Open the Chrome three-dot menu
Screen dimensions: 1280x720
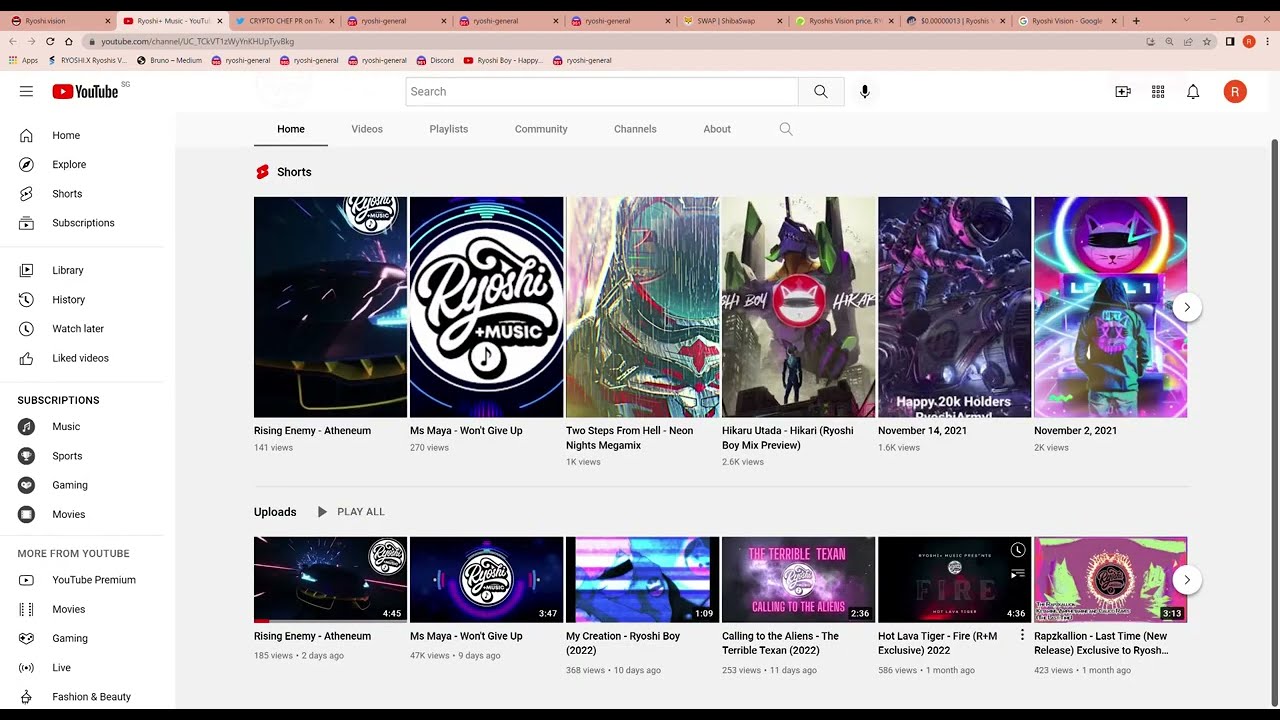(1267, 41)
